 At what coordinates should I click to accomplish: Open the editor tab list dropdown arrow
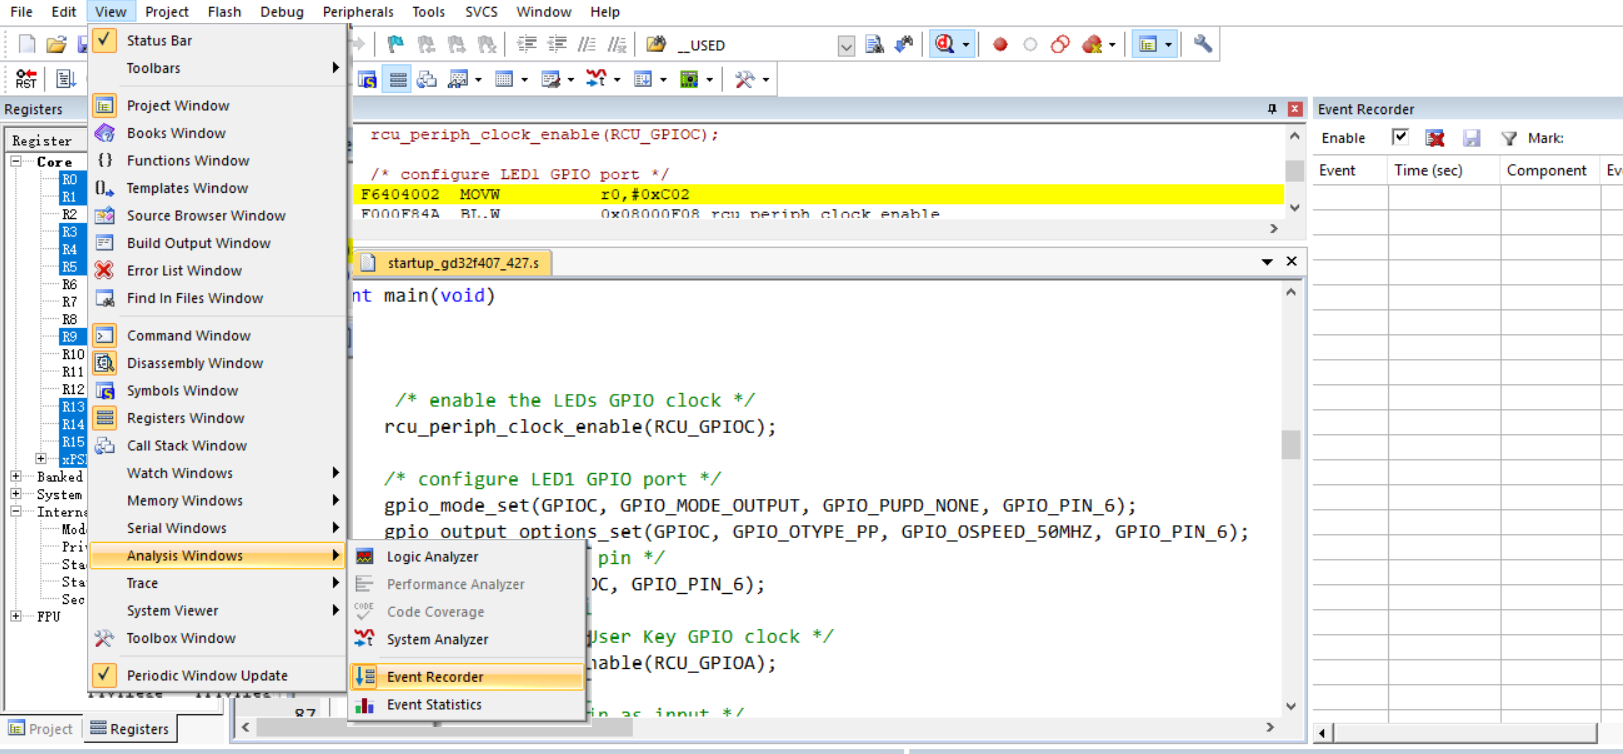point(1267,261)
